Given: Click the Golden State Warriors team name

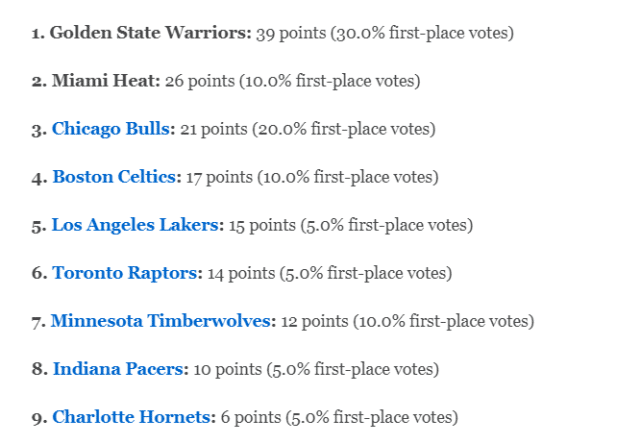Looking at the screenshot, I should coord(150,33).
